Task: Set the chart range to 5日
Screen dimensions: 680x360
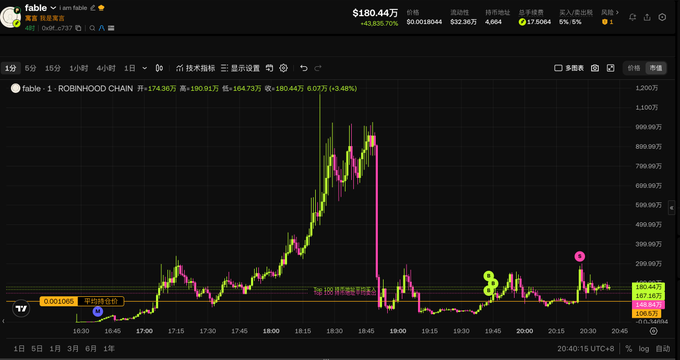Action: pyautogui.click(x=37, y=348)
